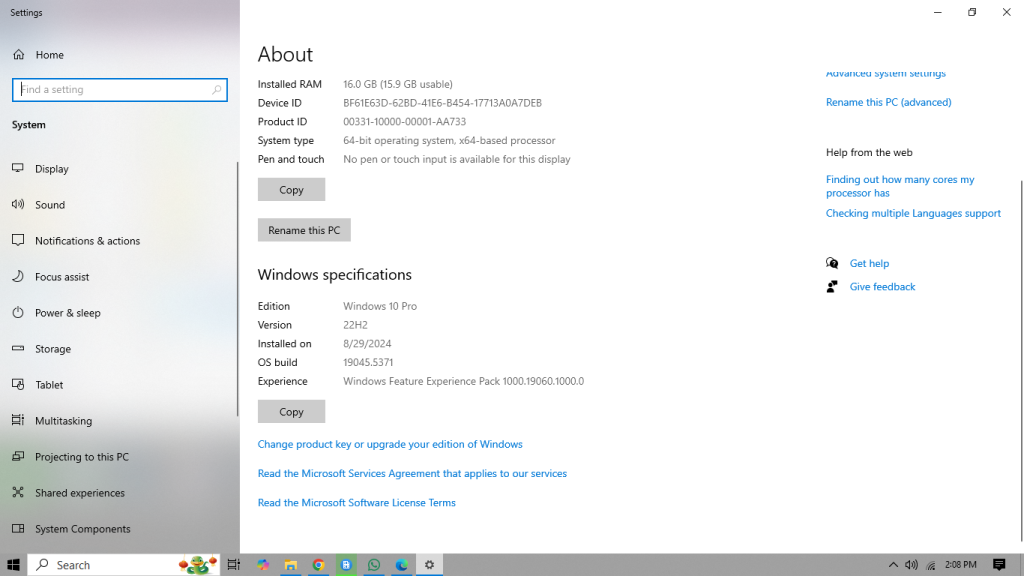
Task: Read the Microsoft Services Agreement link
Action: click(412, 473)
